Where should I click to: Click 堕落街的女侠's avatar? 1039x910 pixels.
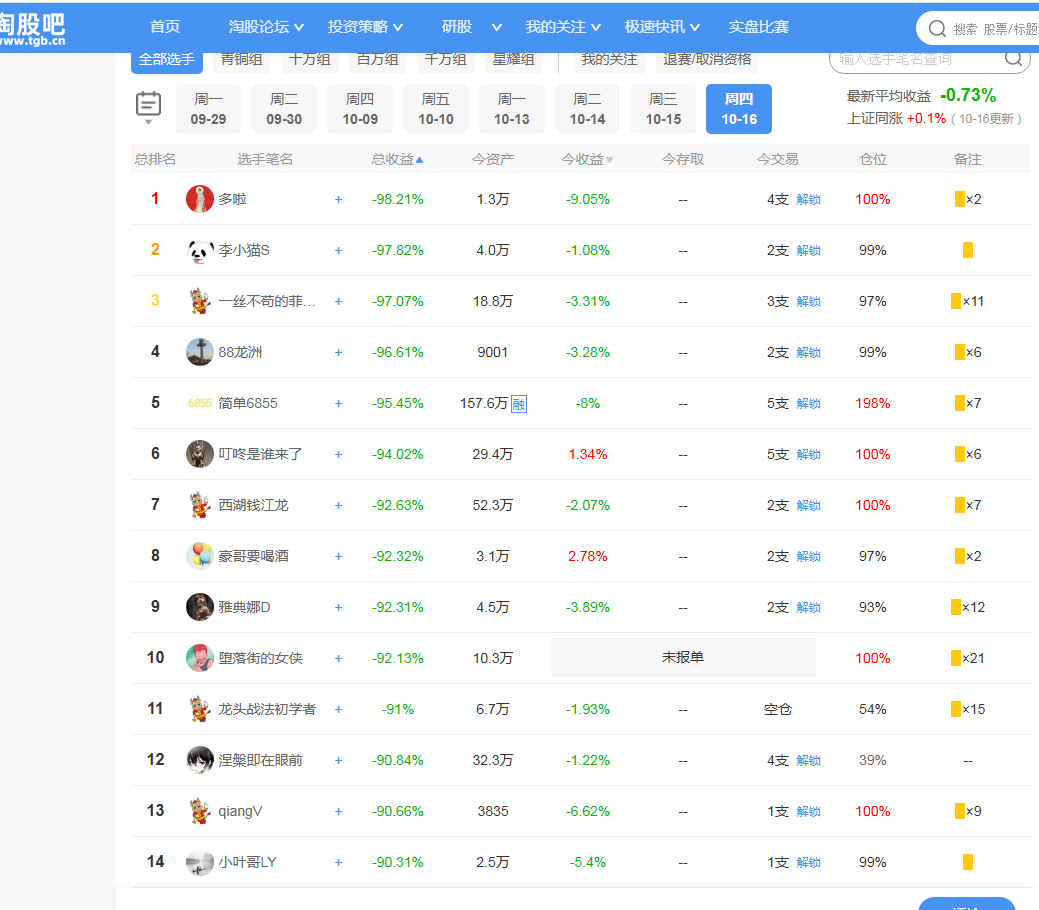[x=199, y=658]
